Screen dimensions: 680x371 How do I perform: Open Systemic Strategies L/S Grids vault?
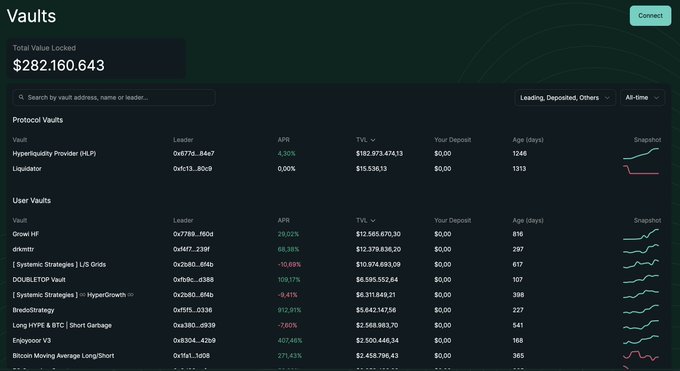(x=59, y=264)
